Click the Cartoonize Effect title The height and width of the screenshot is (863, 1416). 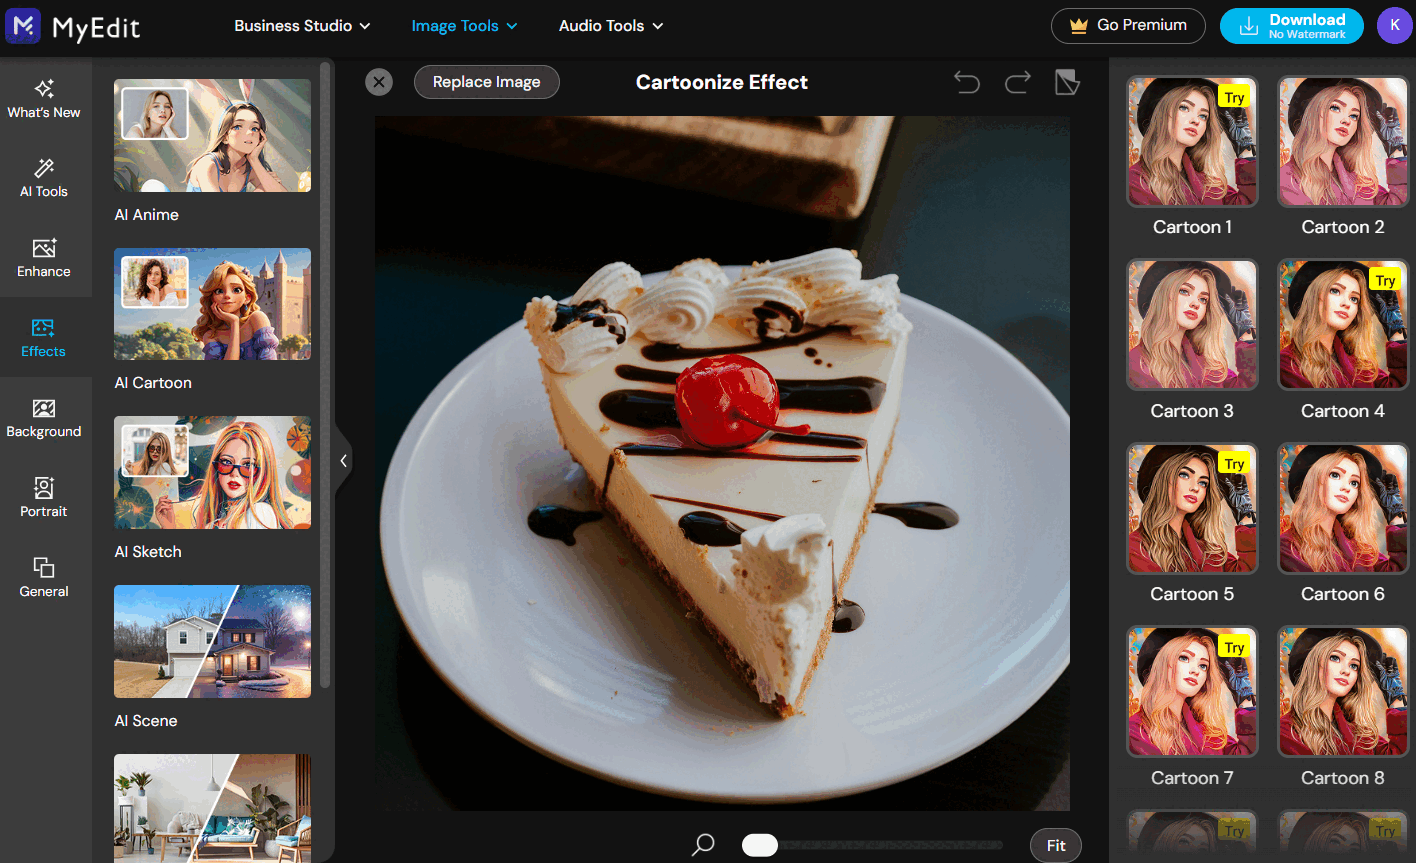tap(722, 82)
